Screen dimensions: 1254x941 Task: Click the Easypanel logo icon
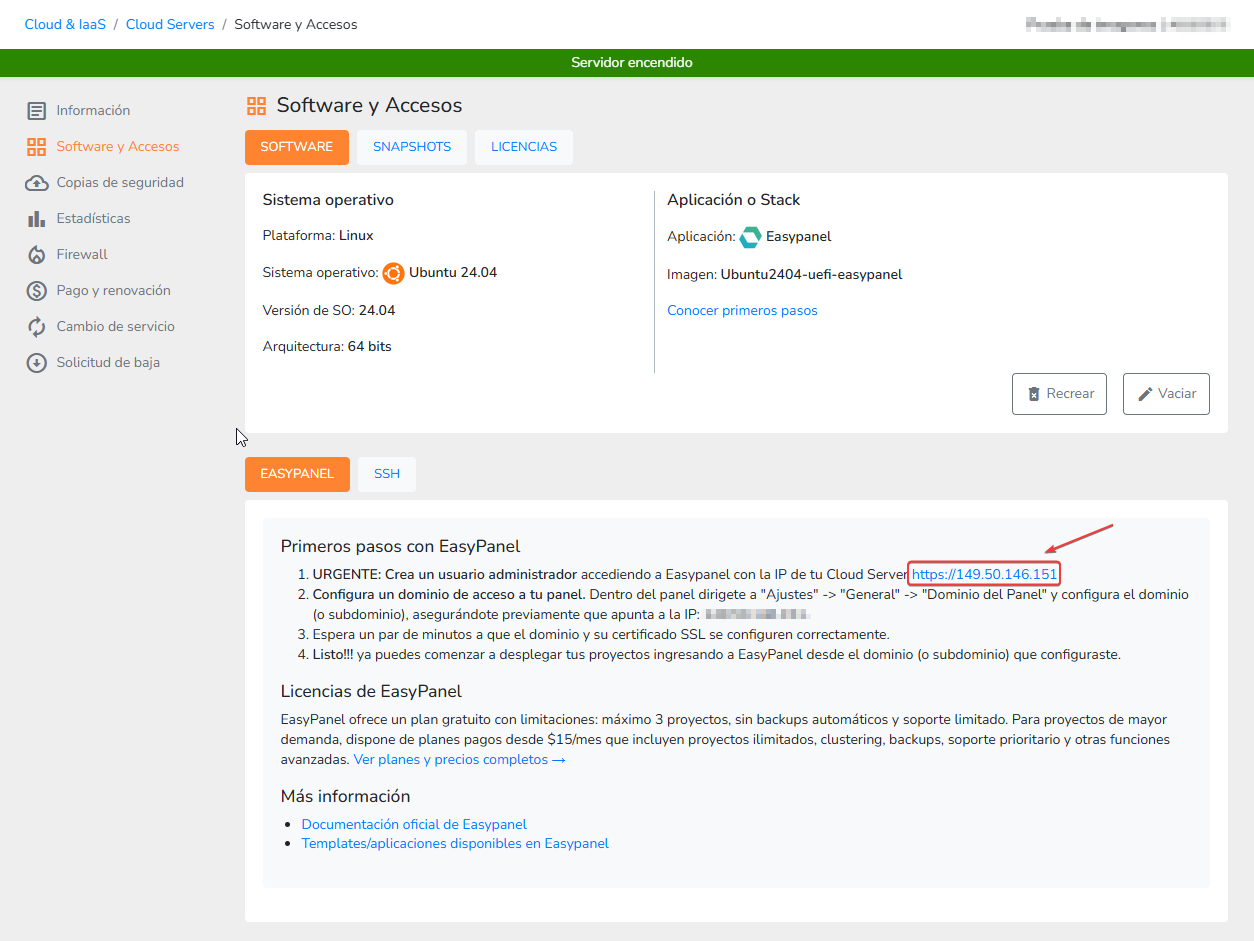pos(750,237)
